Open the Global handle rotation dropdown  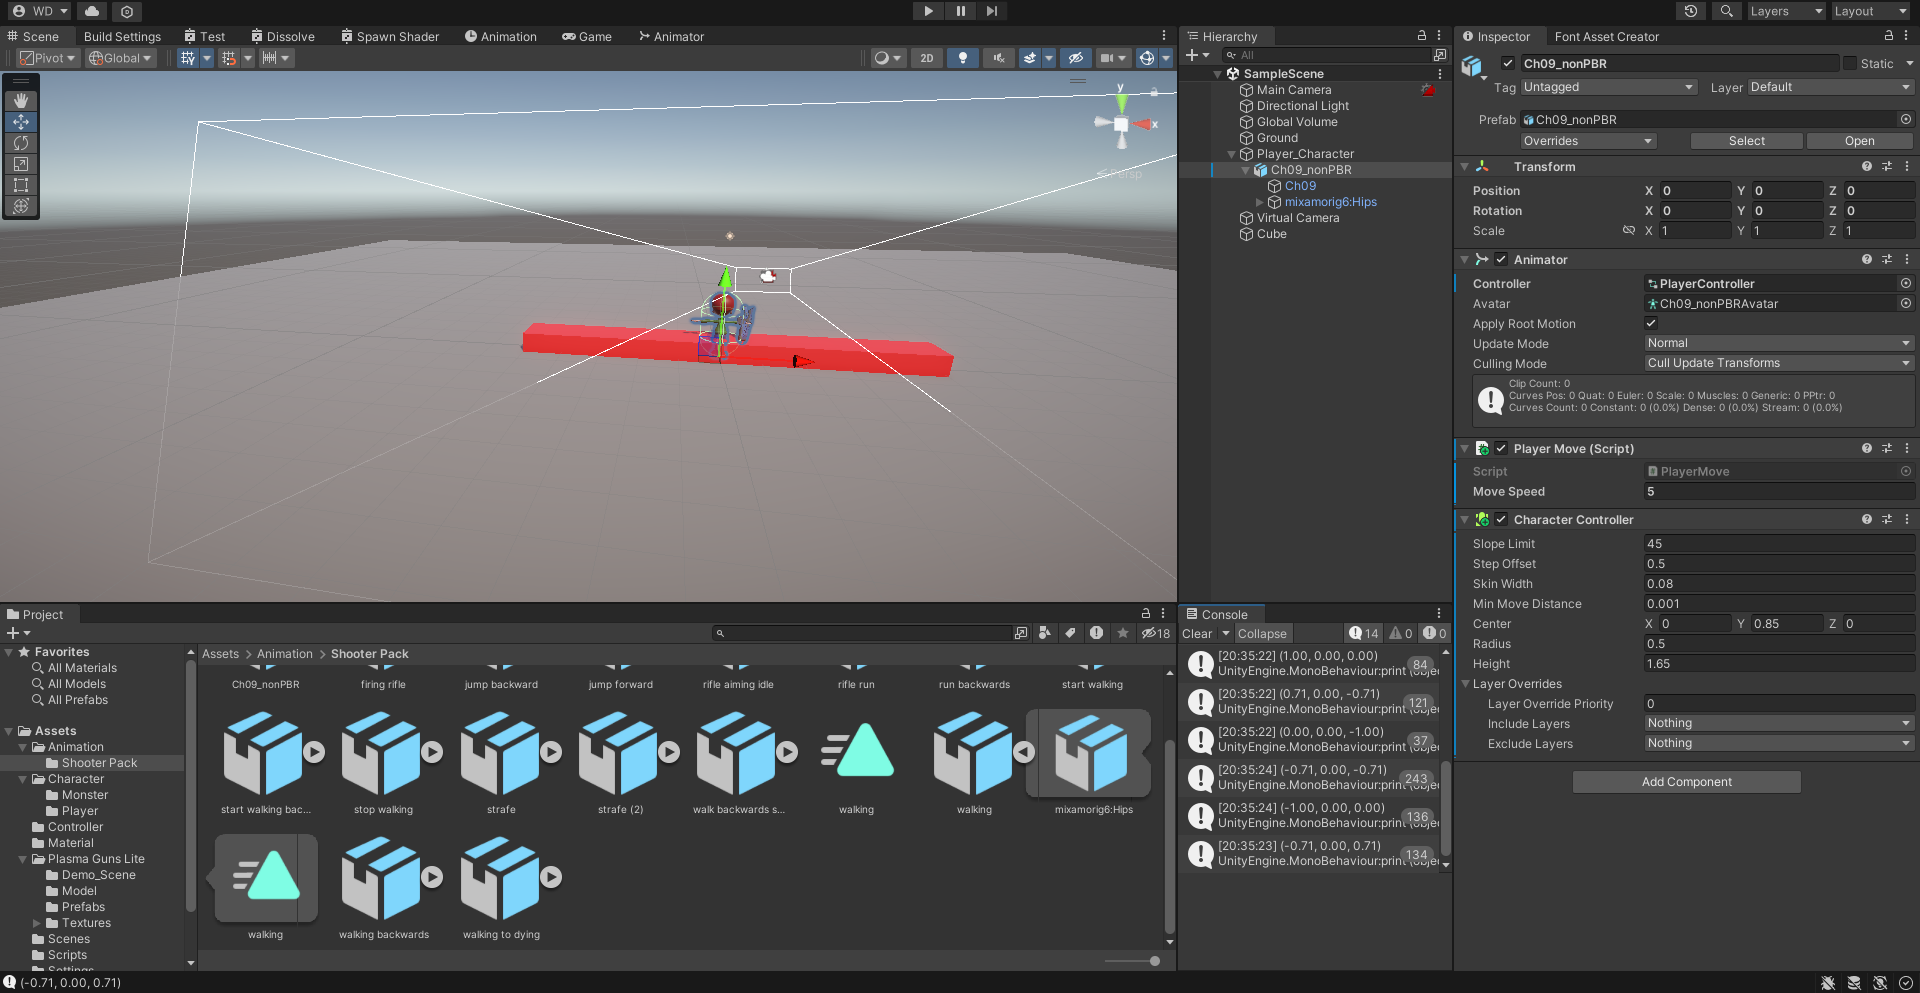(120, 58)
